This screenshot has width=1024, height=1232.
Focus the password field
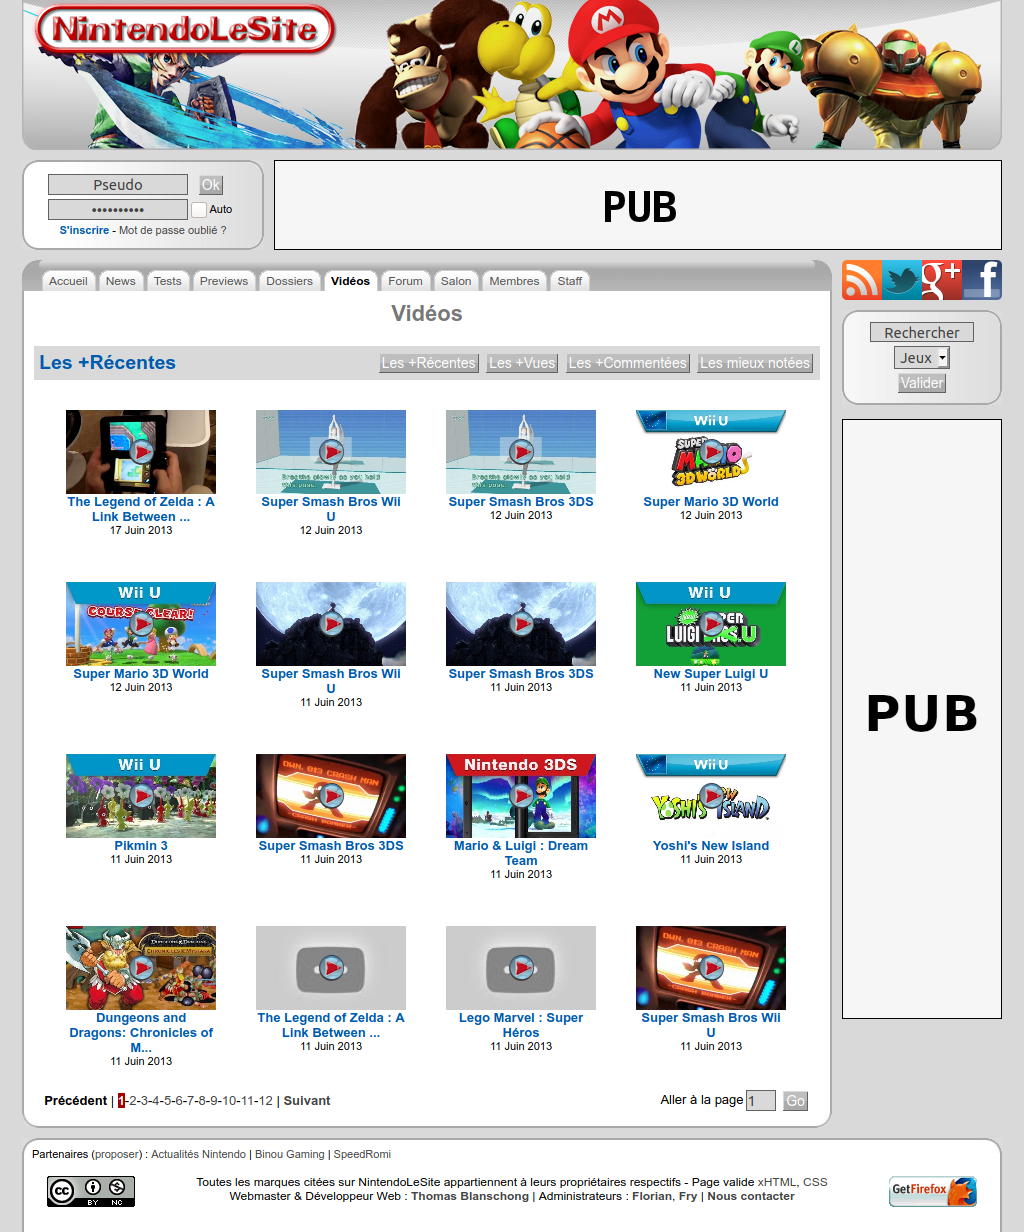click(x=118, y=210)
